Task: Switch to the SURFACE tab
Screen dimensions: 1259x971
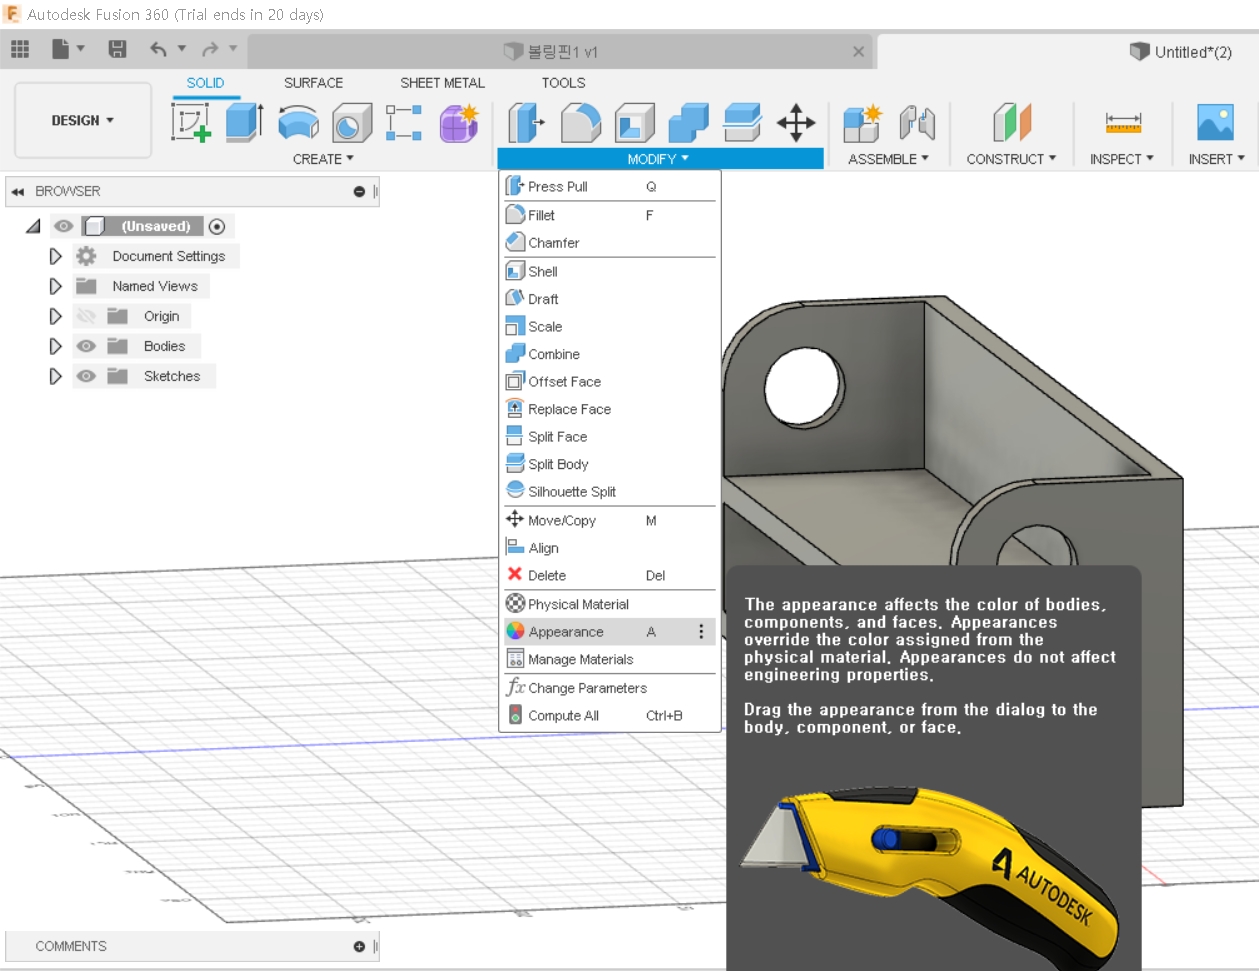Action: click(313, 83)
